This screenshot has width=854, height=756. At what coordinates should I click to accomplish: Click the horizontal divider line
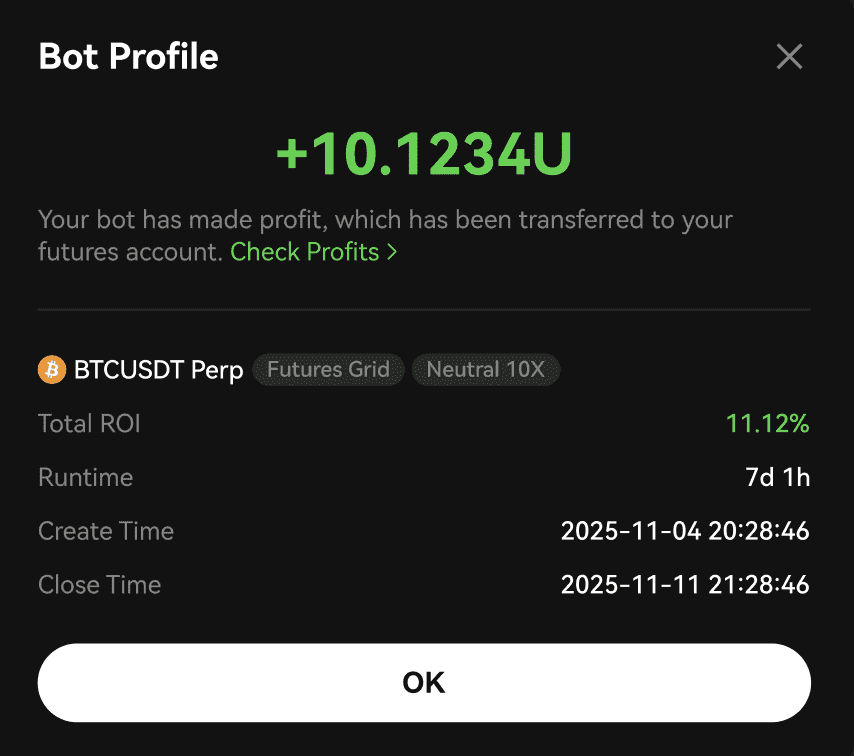click(424, 310)
